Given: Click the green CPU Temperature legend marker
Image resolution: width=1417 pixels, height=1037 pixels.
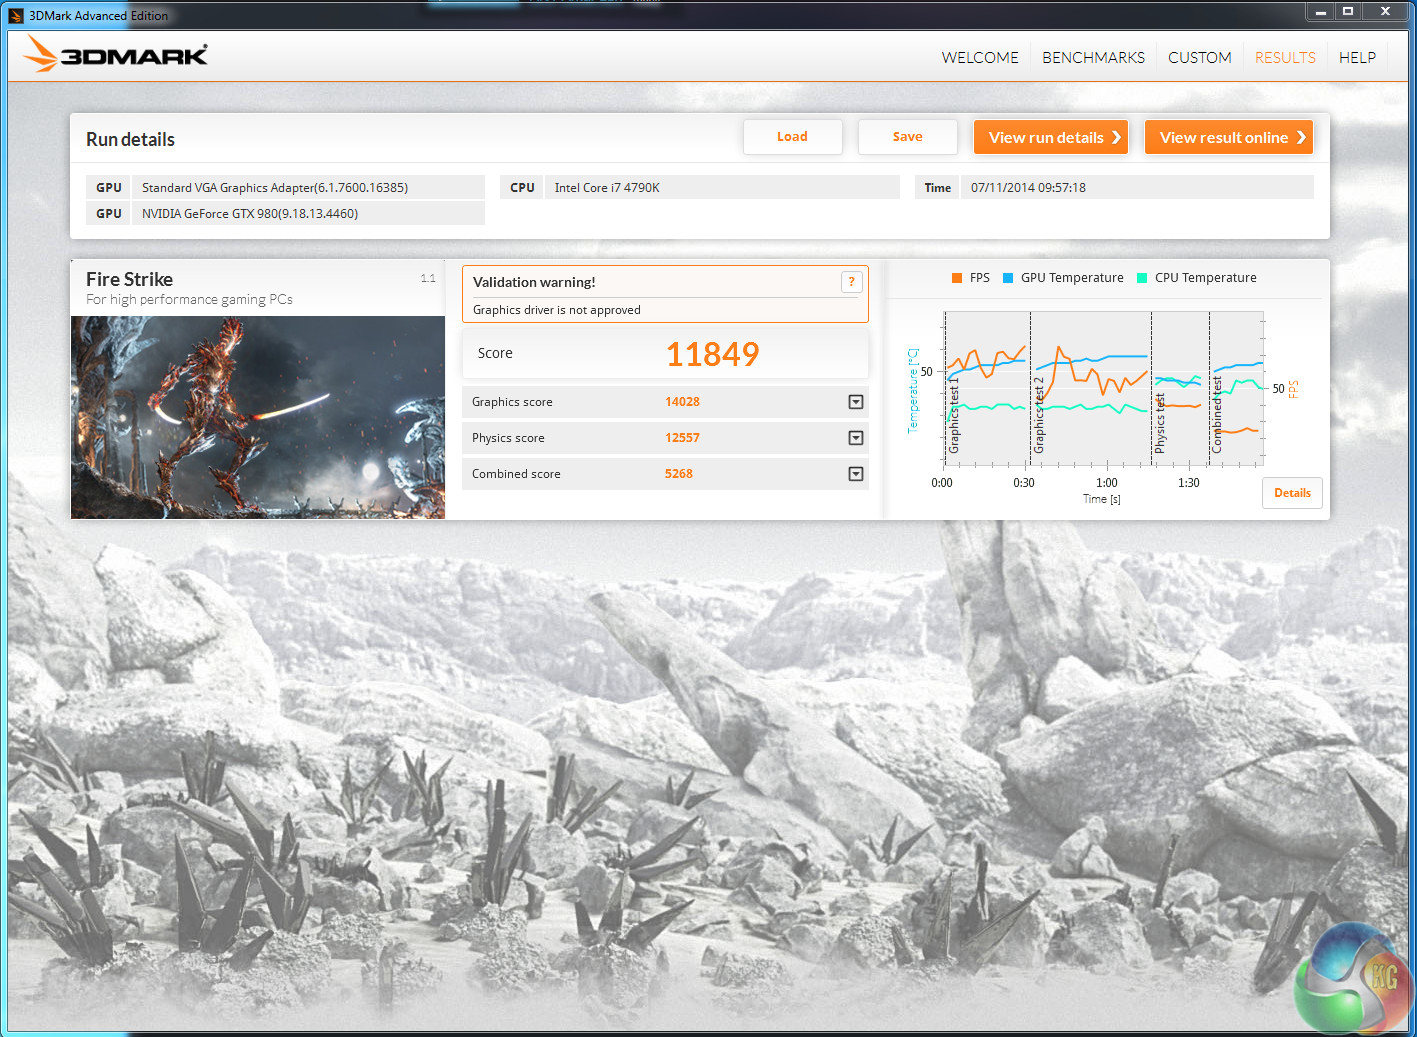Looking at the screenshot, I should [x=1142, y=278].
